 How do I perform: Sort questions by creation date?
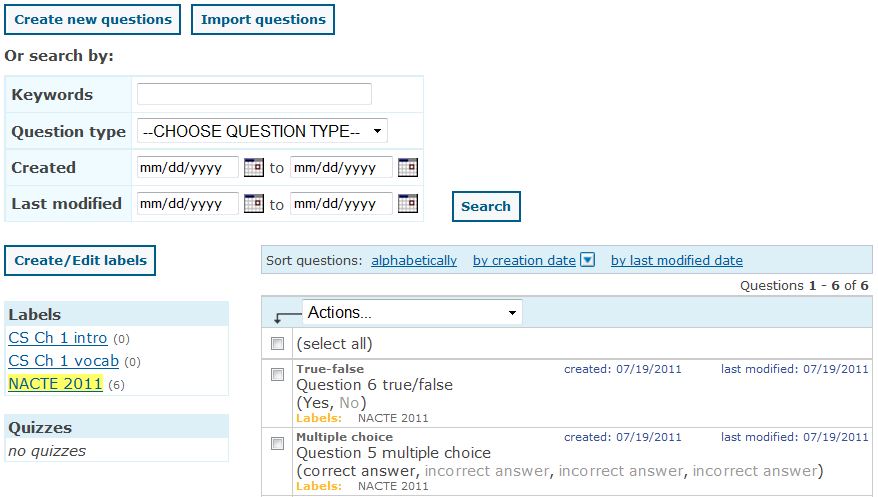(x=524, y=260)
